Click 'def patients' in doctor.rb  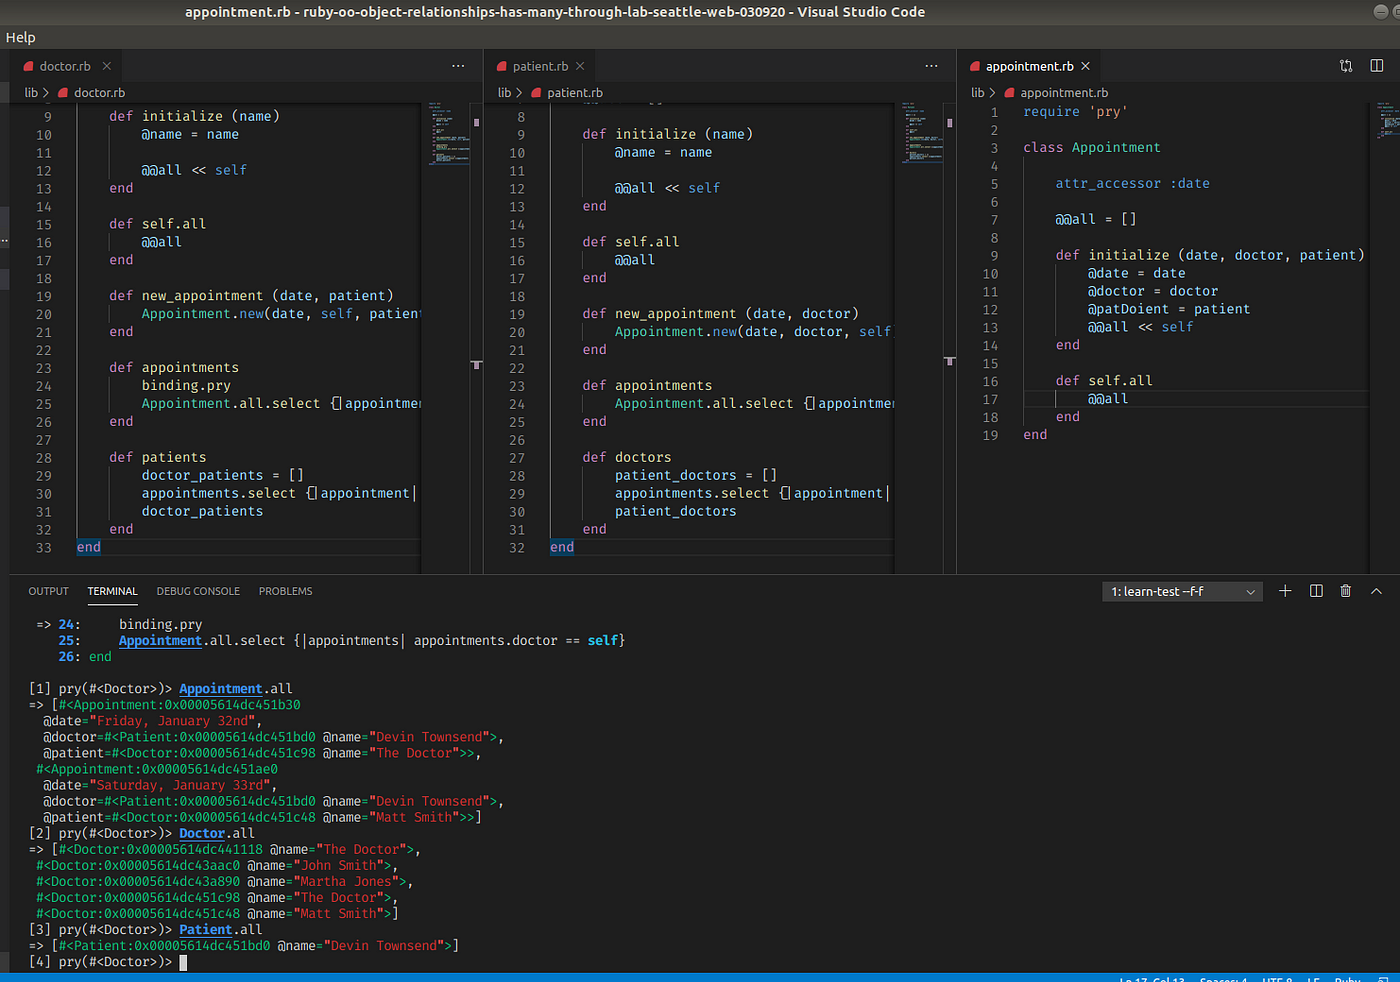point(158,457)
